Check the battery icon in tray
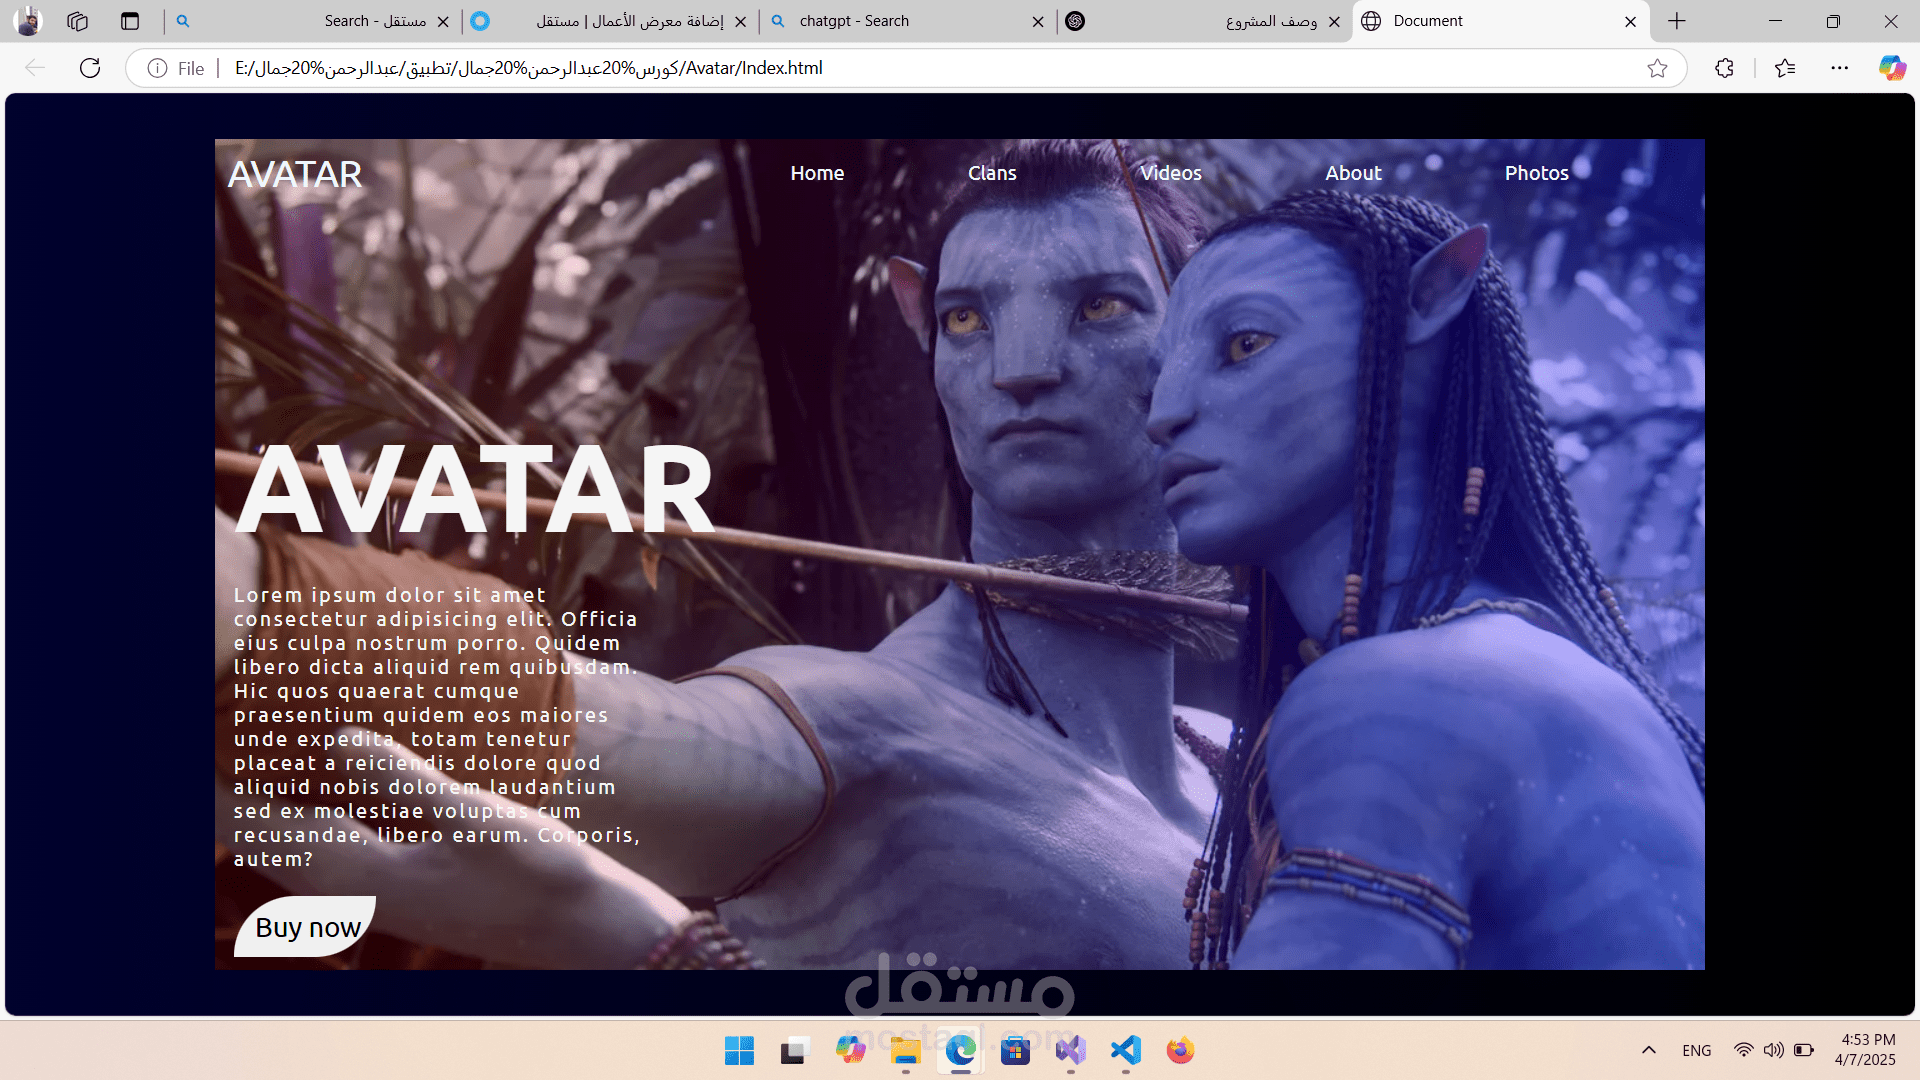 (1804, 1050)
